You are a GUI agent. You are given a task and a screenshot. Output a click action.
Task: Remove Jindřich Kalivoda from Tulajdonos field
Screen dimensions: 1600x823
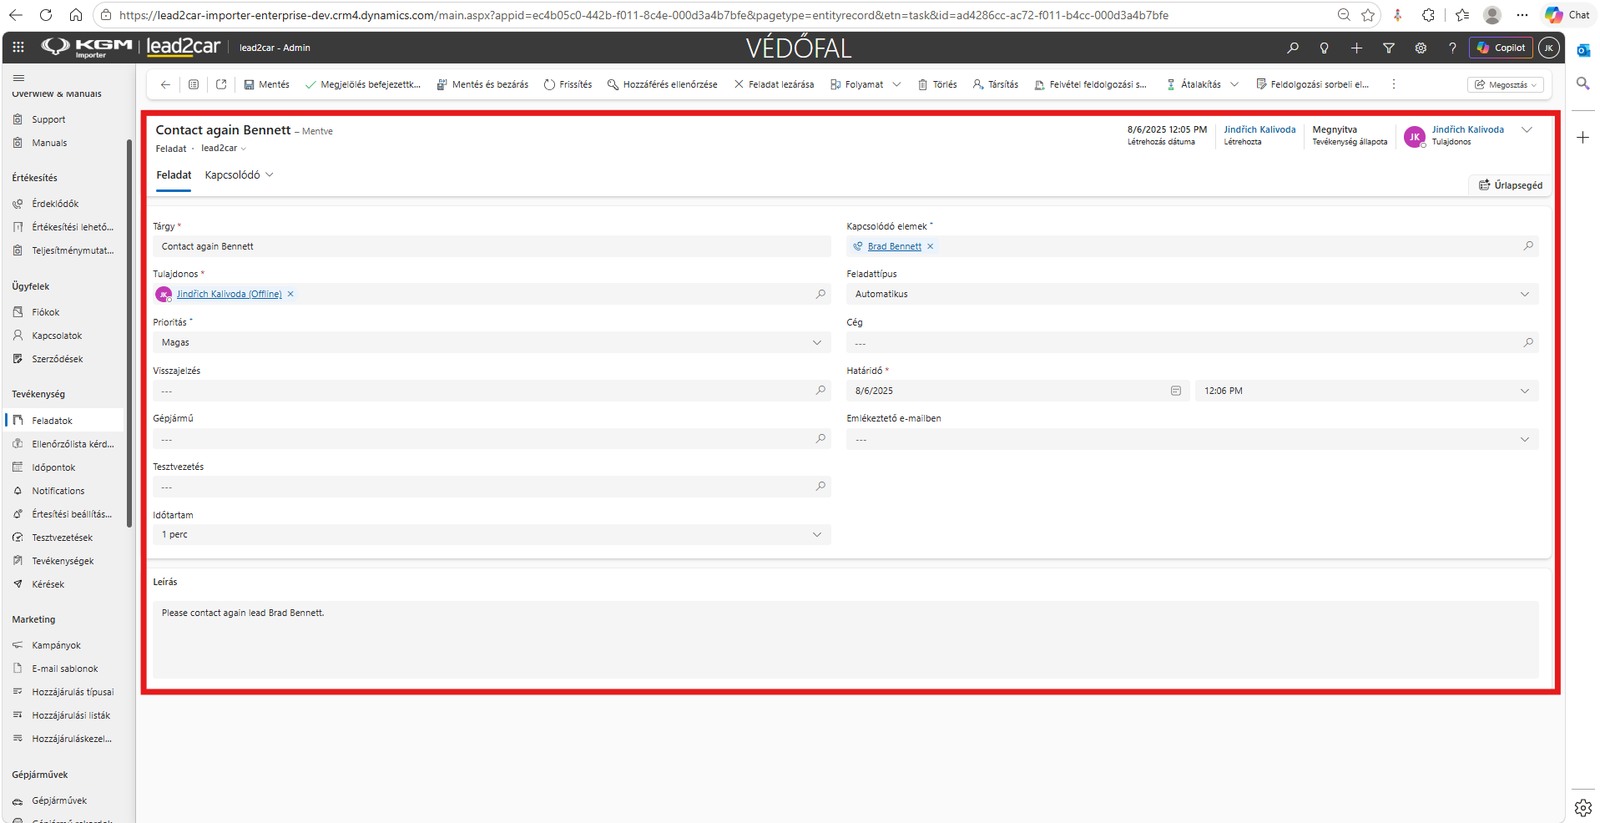pos(291,294)
